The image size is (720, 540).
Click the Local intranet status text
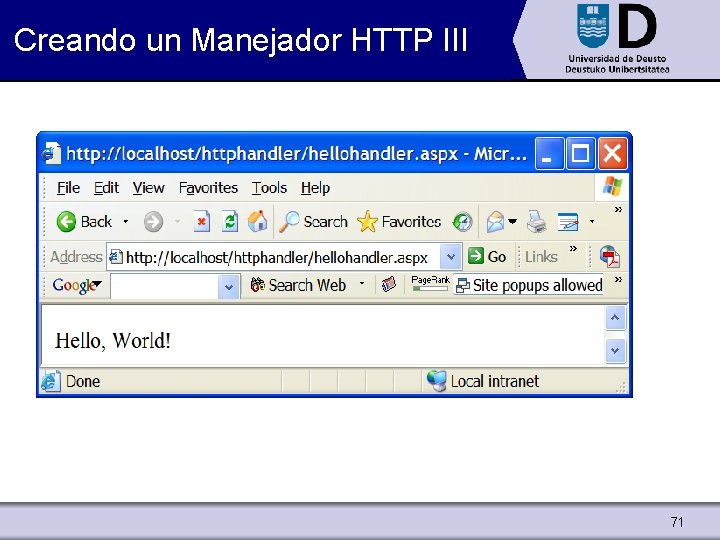tap(495, 381)
